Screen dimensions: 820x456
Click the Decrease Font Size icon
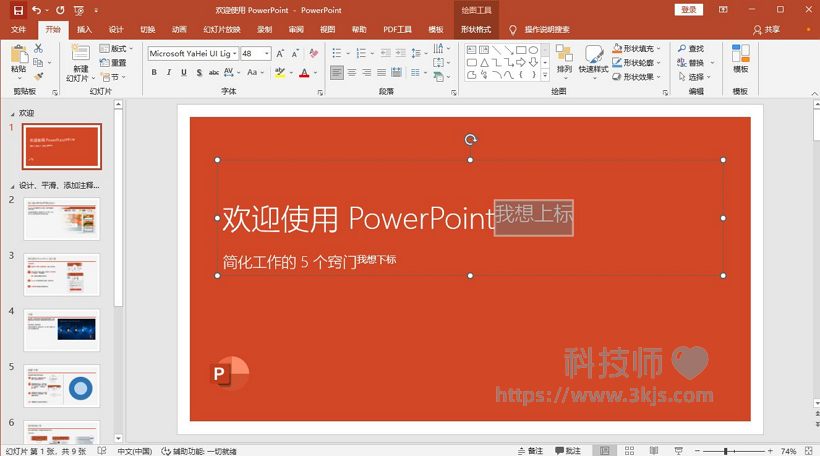(x=295, y=53)
